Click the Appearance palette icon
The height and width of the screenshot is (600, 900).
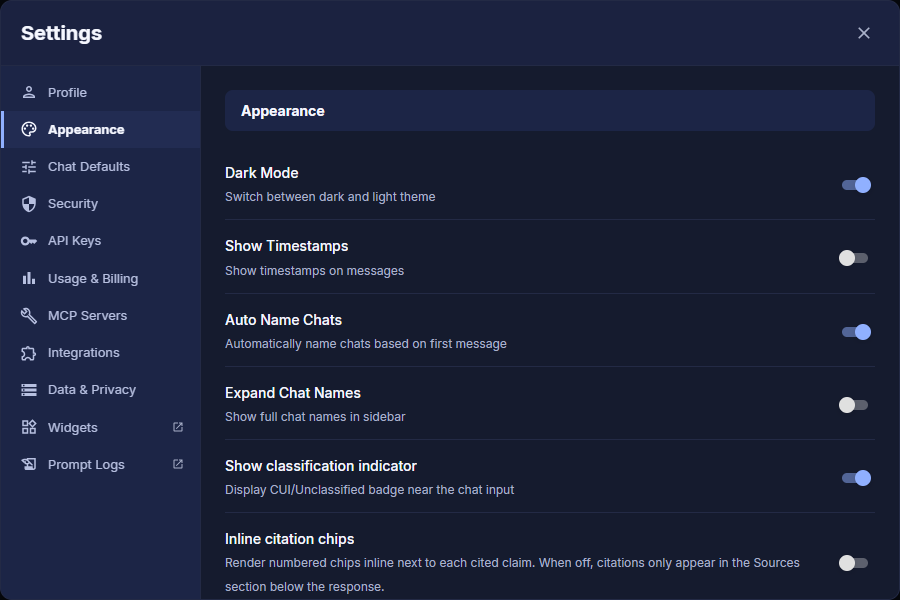tap(29, 130)
